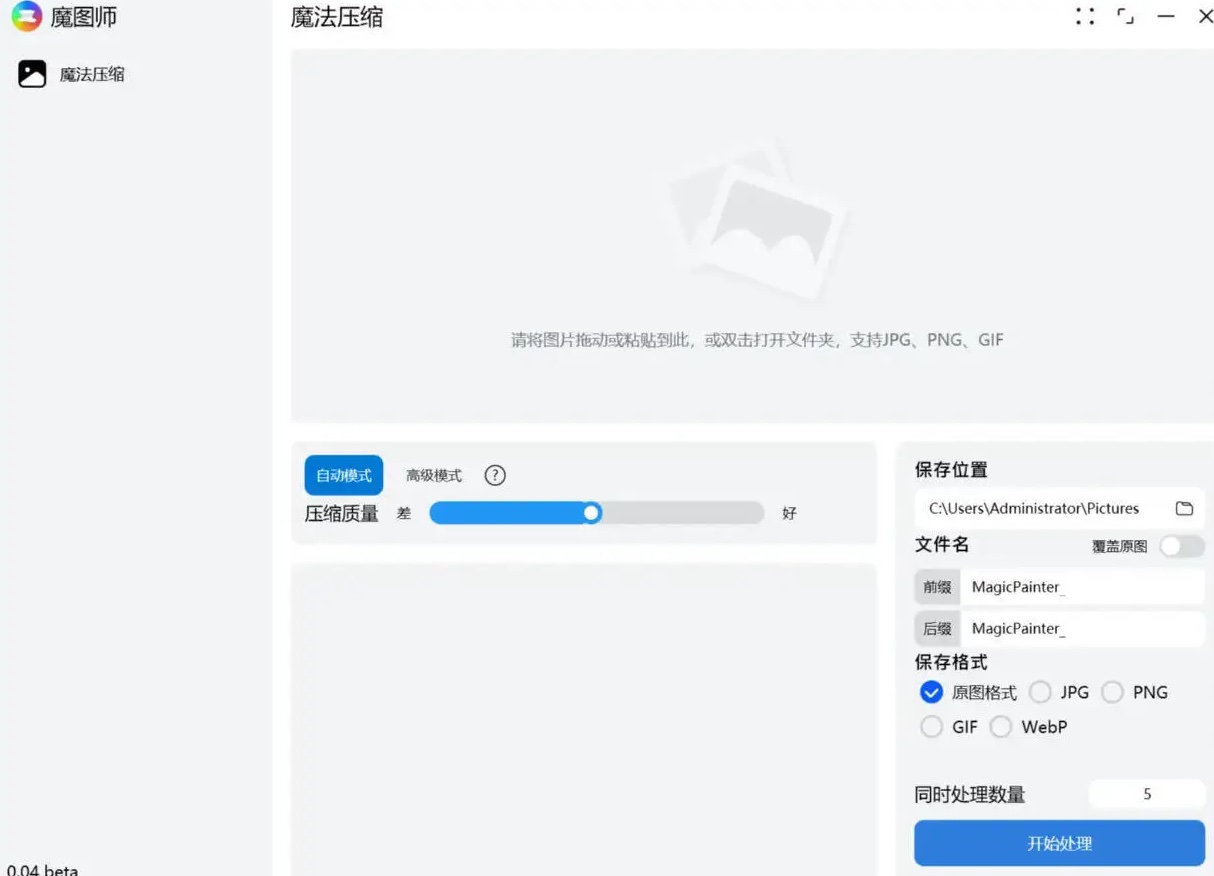Select the GIF format option
The height and width of the screenshot is (876, 1214).
[932, 727]
